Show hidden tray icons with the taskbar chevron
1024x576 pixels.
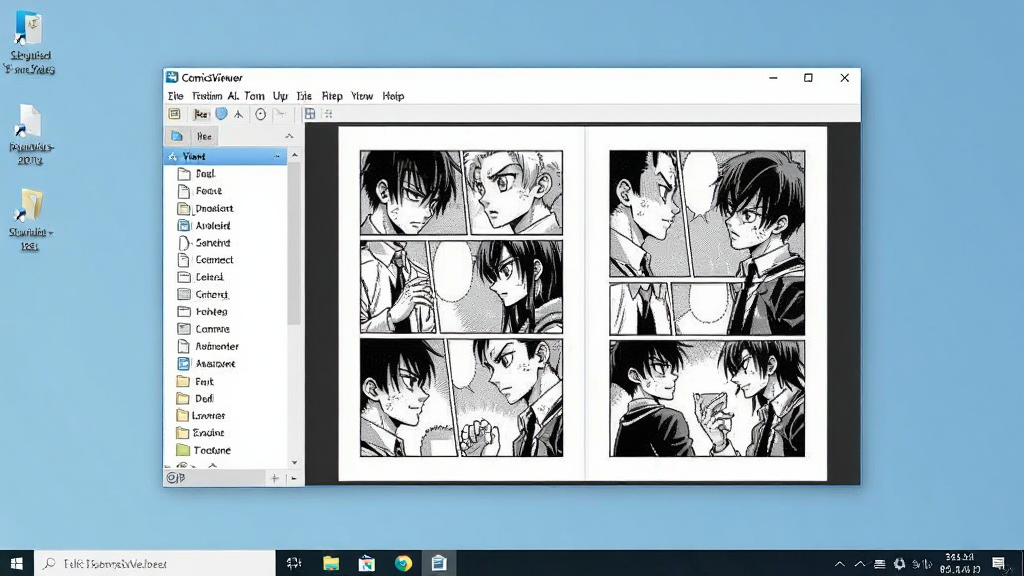840,564
